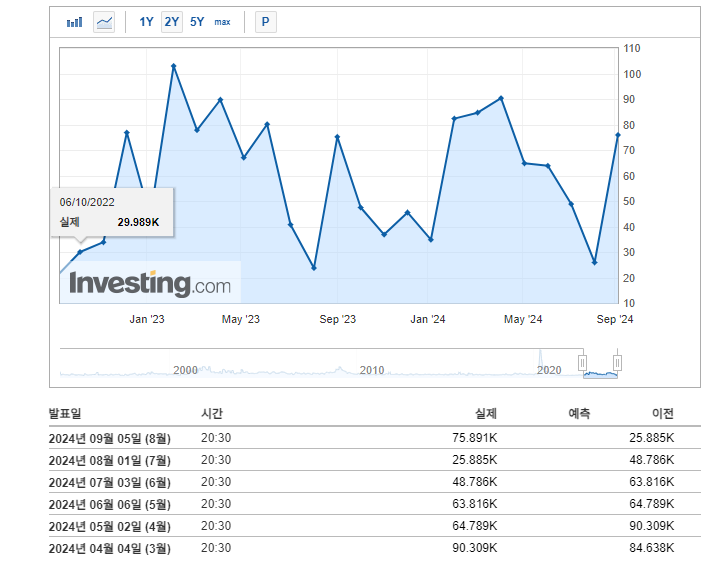
Task: Toggle the 2Y time range
Action: point(172,22)
